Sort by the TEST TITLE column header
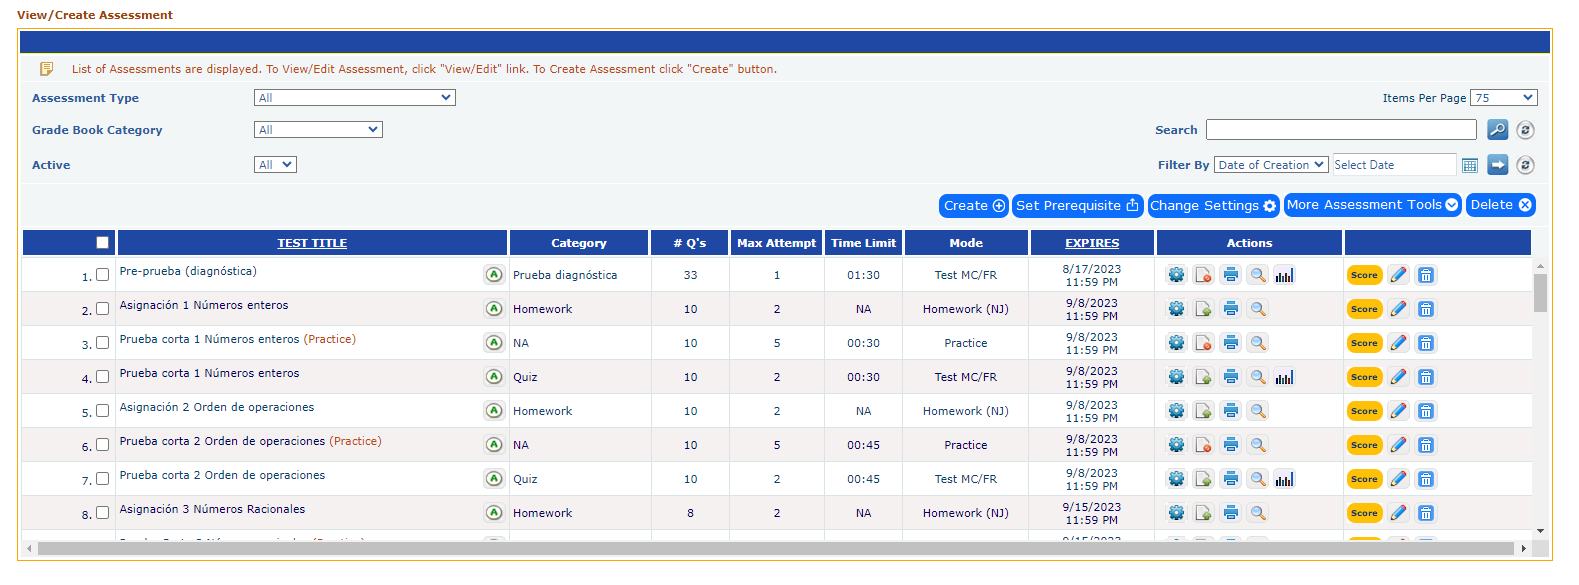 pos(312,243)
